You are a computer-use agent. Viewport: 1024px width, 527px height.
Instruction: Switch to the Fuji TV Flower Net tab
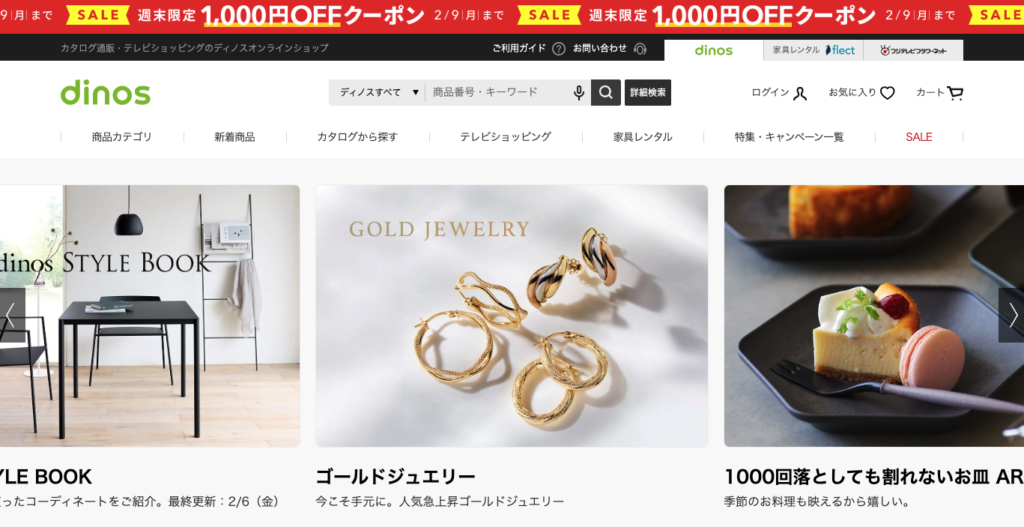913,50
